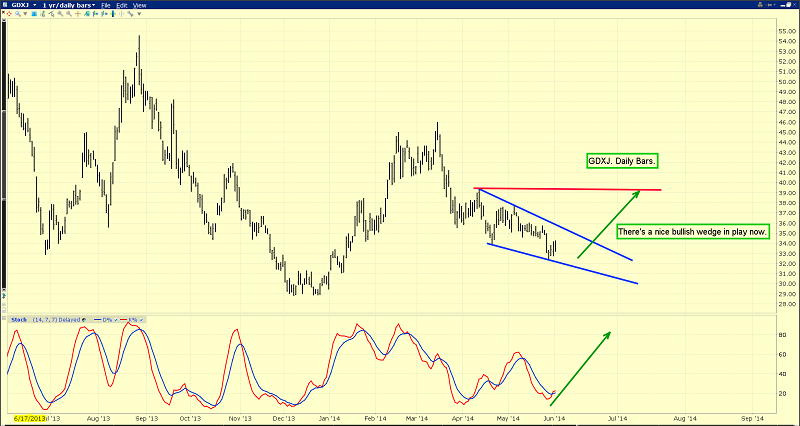
Task: Click the green bar-style toolbar icon
Action: click(x=43, y=14)
